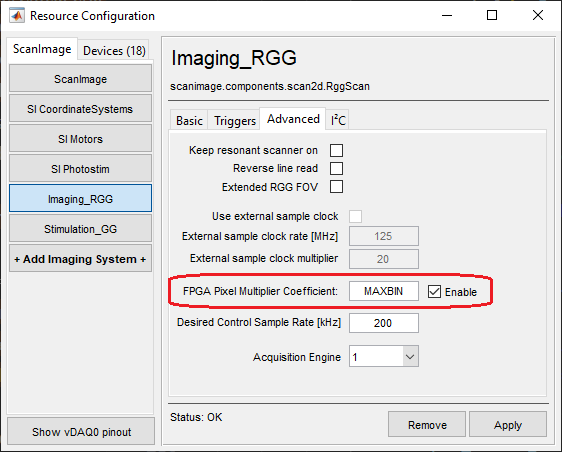The width and height of the screenshot is (562, 452).
Task: Select the Stimulation_GG entry
Action: (x=80, y=229)
